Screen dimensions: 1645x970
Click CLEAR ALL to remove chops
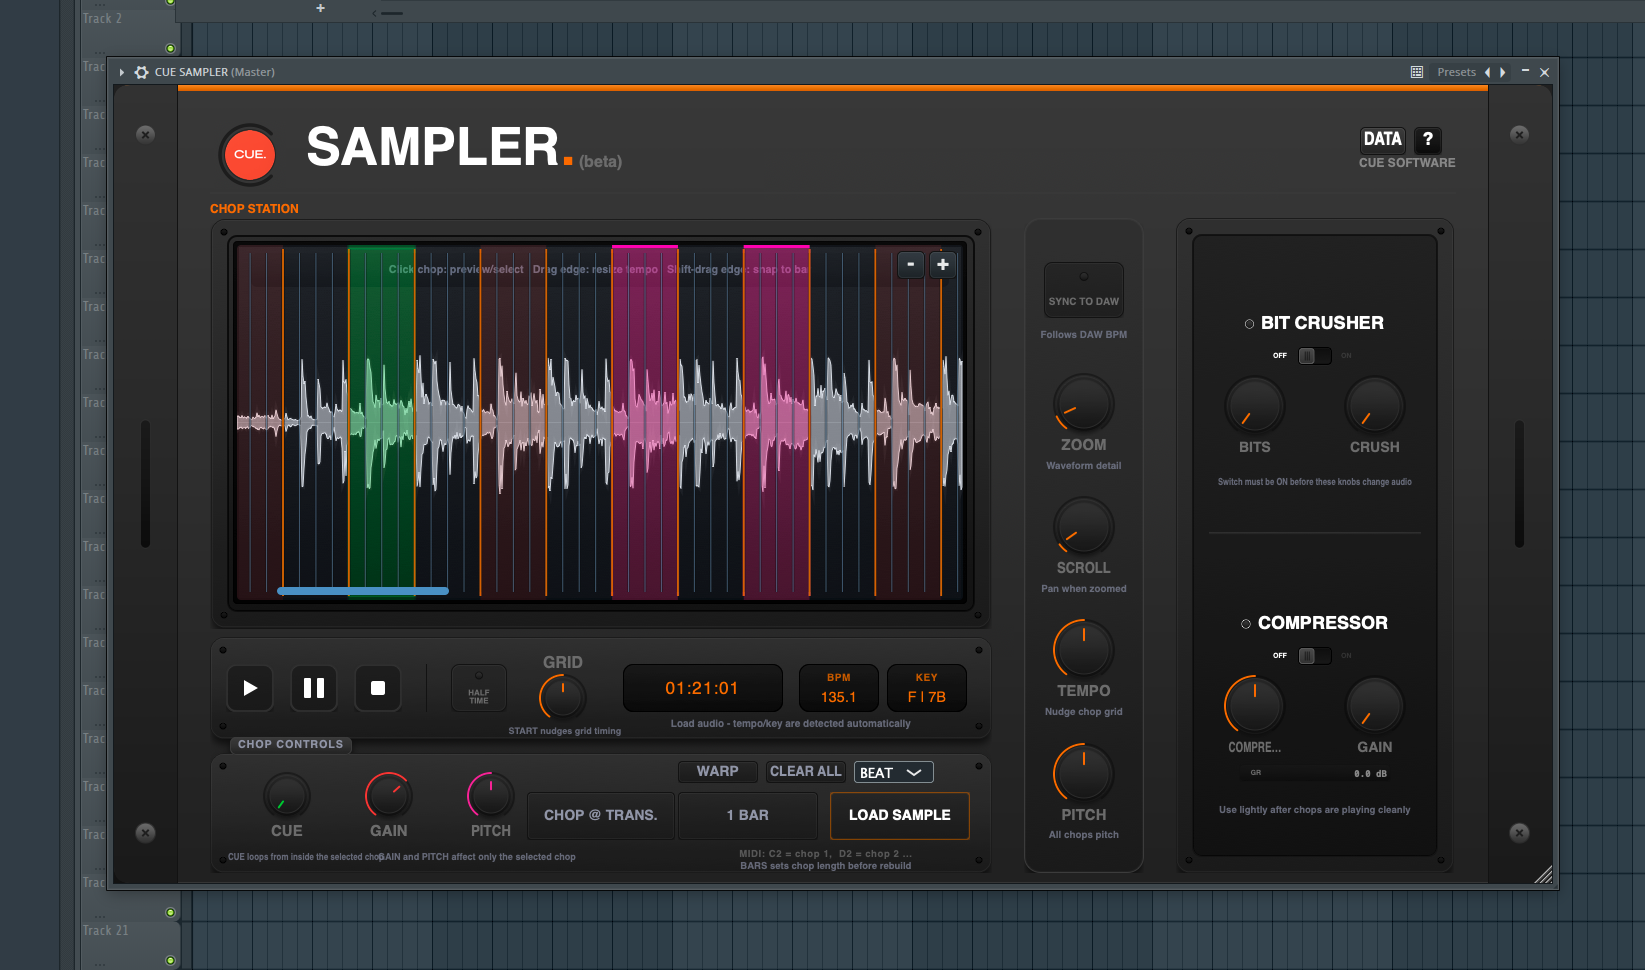(806, 772)
